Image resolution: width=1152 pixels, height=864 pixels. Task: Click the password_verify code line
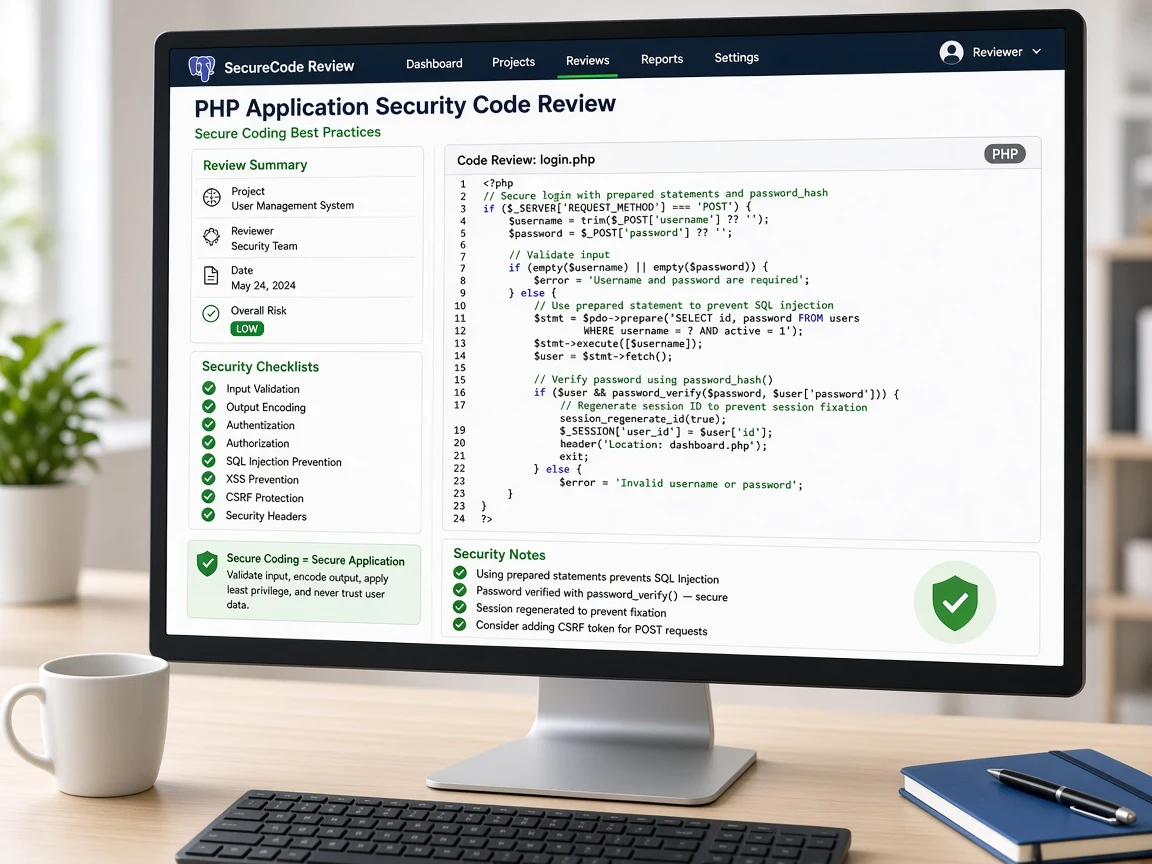tap(716, 394)
